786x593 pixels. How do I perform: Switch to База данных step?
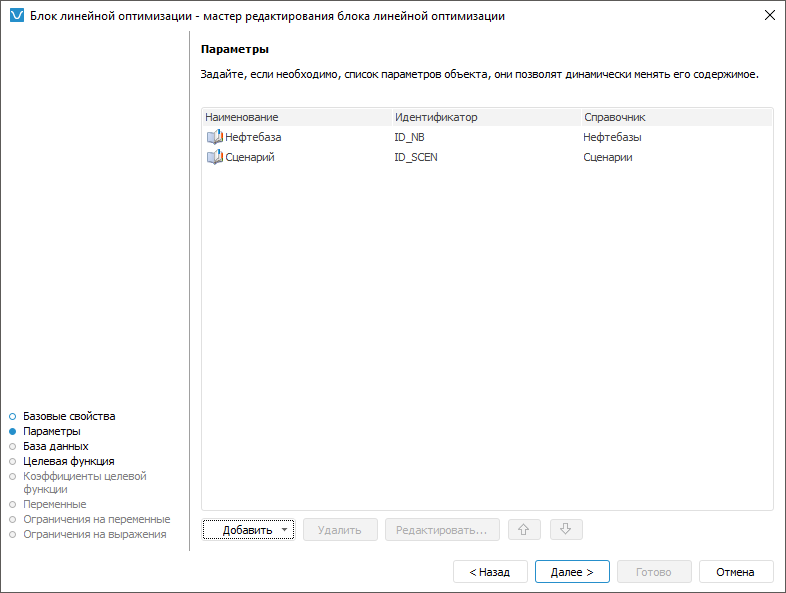click(55, 446)
